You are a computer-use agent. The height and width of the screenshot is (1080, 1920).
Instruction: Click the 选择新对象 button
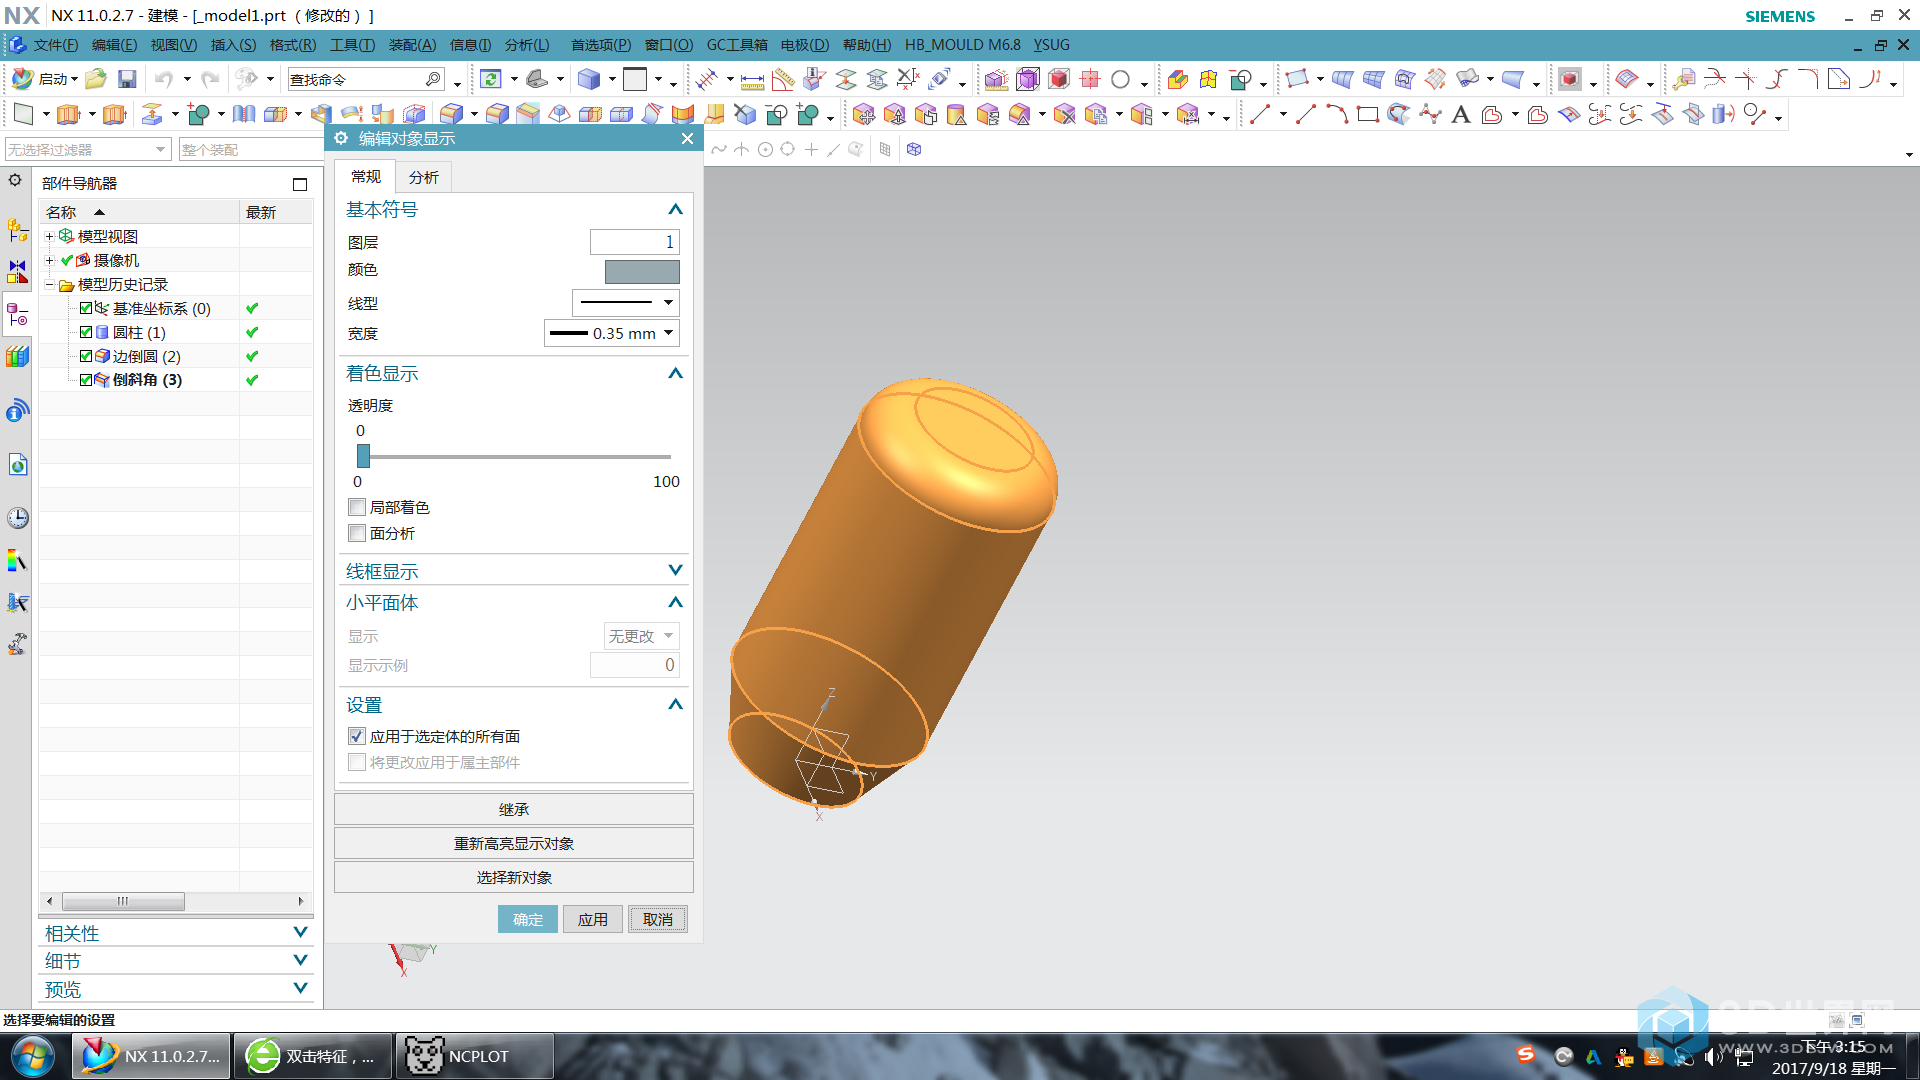click(514, 877)
